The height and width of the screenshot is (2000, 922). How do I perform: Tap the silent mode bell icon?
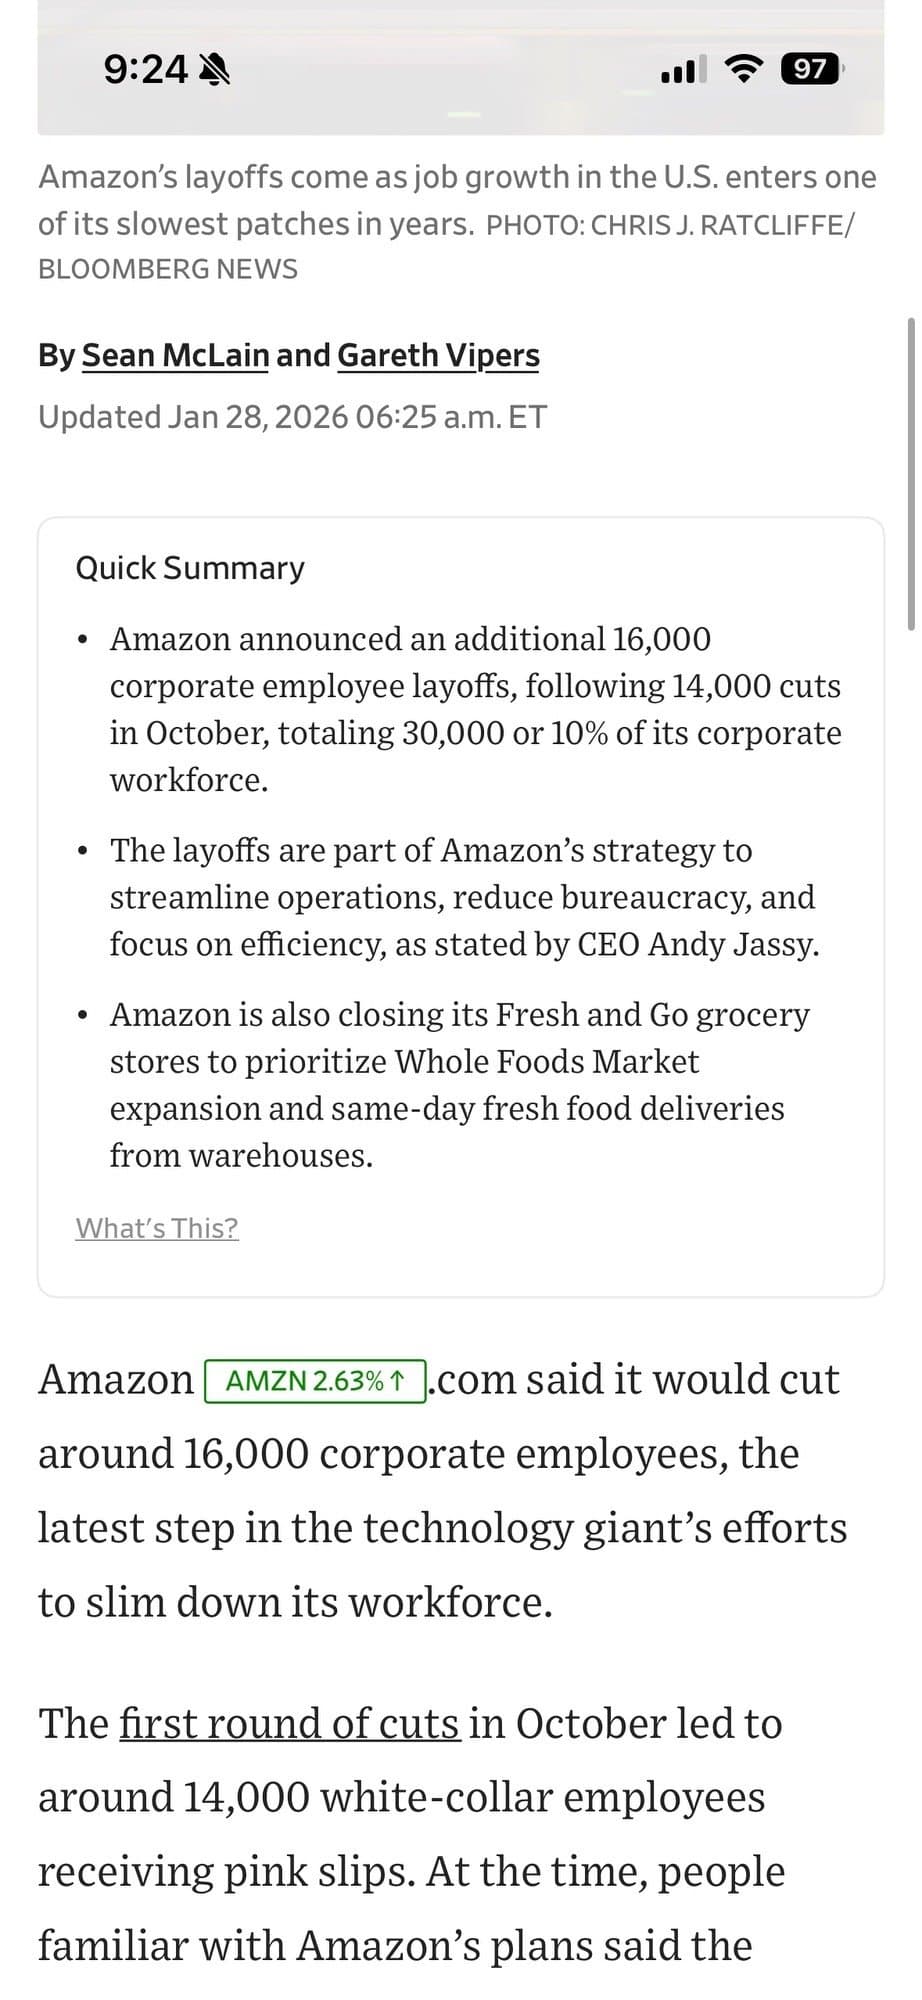(x=215, y=69)
